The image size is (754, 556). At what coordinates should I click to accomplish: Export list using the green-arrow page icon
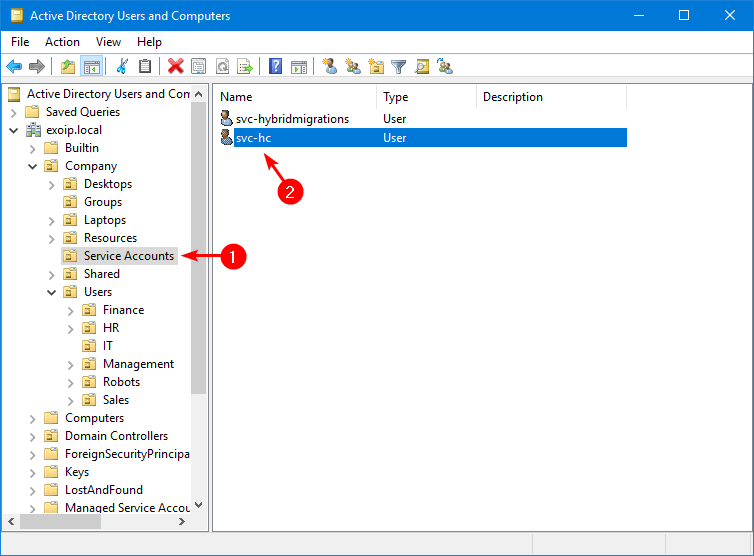pyautogui.click(x=245, y=66)
